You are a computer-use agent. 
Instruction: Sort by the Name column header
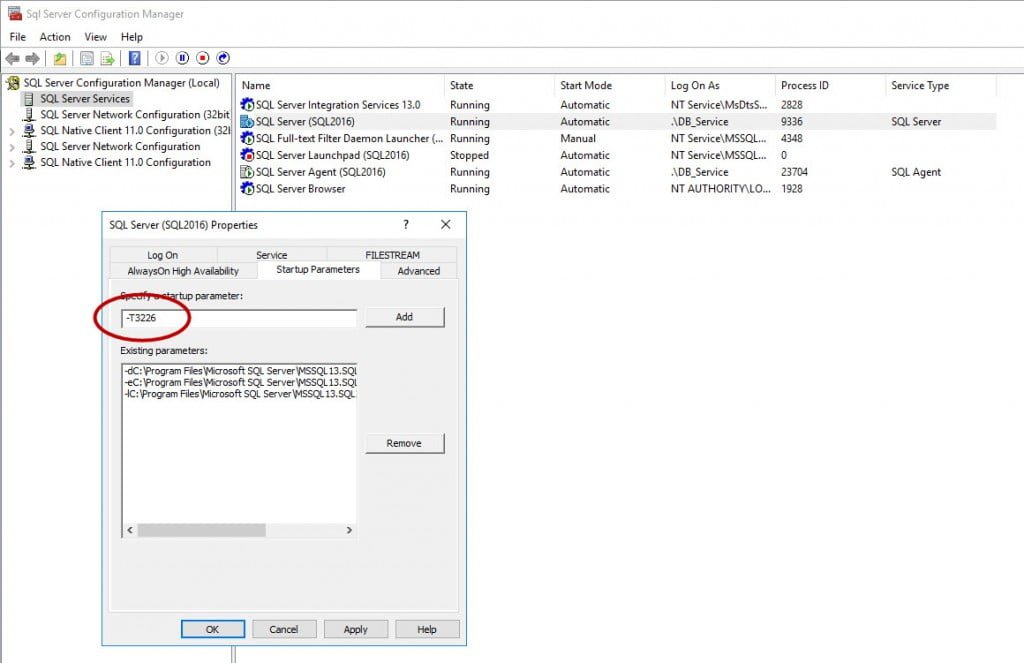point(340,86)
